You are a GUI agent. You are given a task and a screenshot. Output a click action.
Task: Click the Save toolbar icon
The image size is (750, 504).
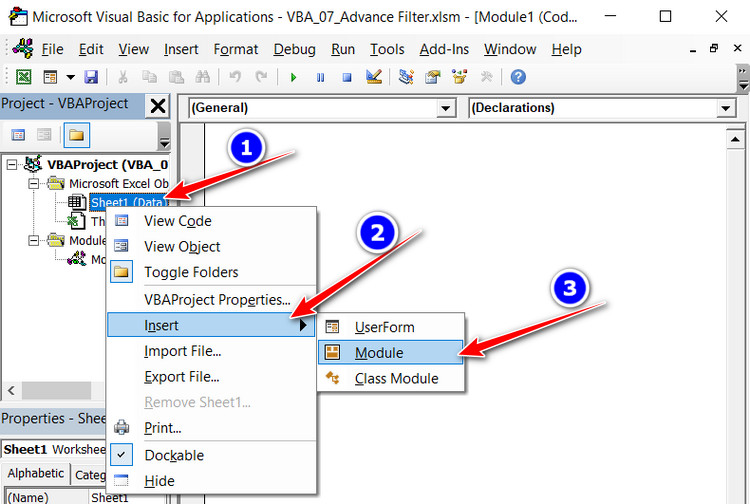pos(91,77)
